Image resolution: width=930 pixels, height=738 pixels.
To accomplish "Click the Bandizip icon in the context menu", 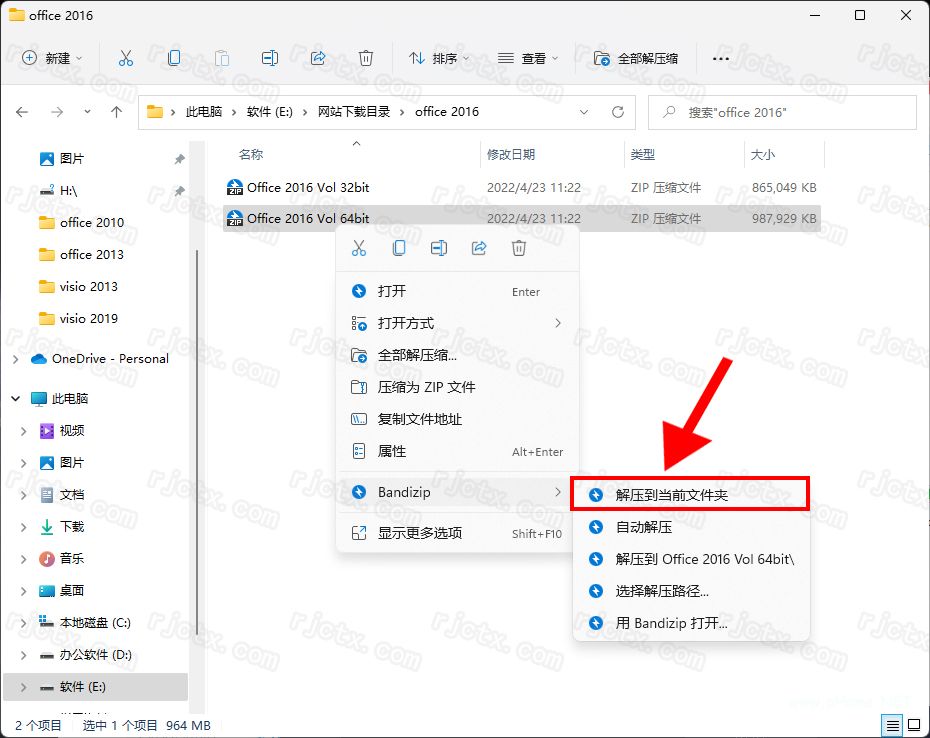I will point(360,491).
